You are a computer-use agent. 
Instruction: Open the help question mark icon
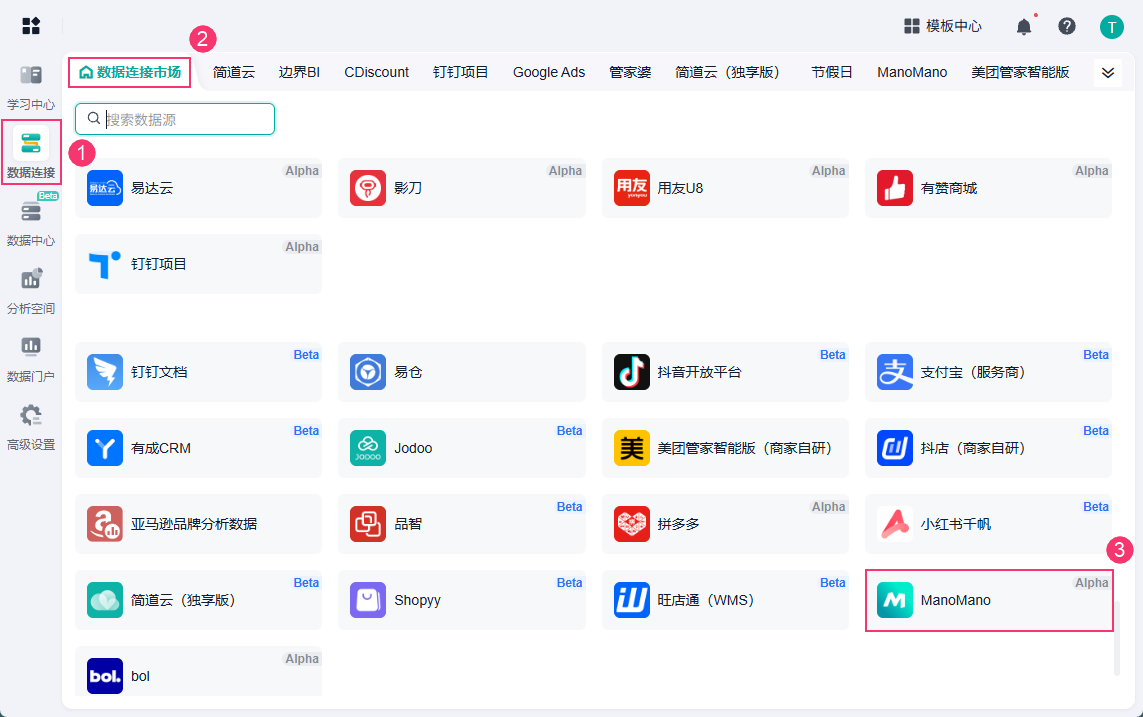click(x=1066, y=26)
